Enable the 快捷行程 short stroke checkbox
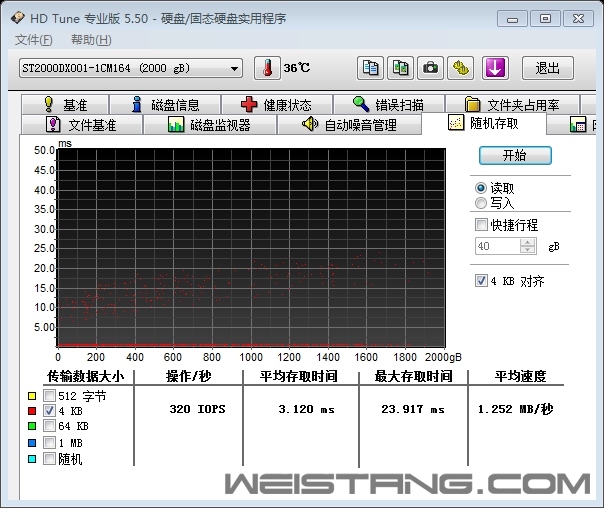 click(x=481, y=224)
